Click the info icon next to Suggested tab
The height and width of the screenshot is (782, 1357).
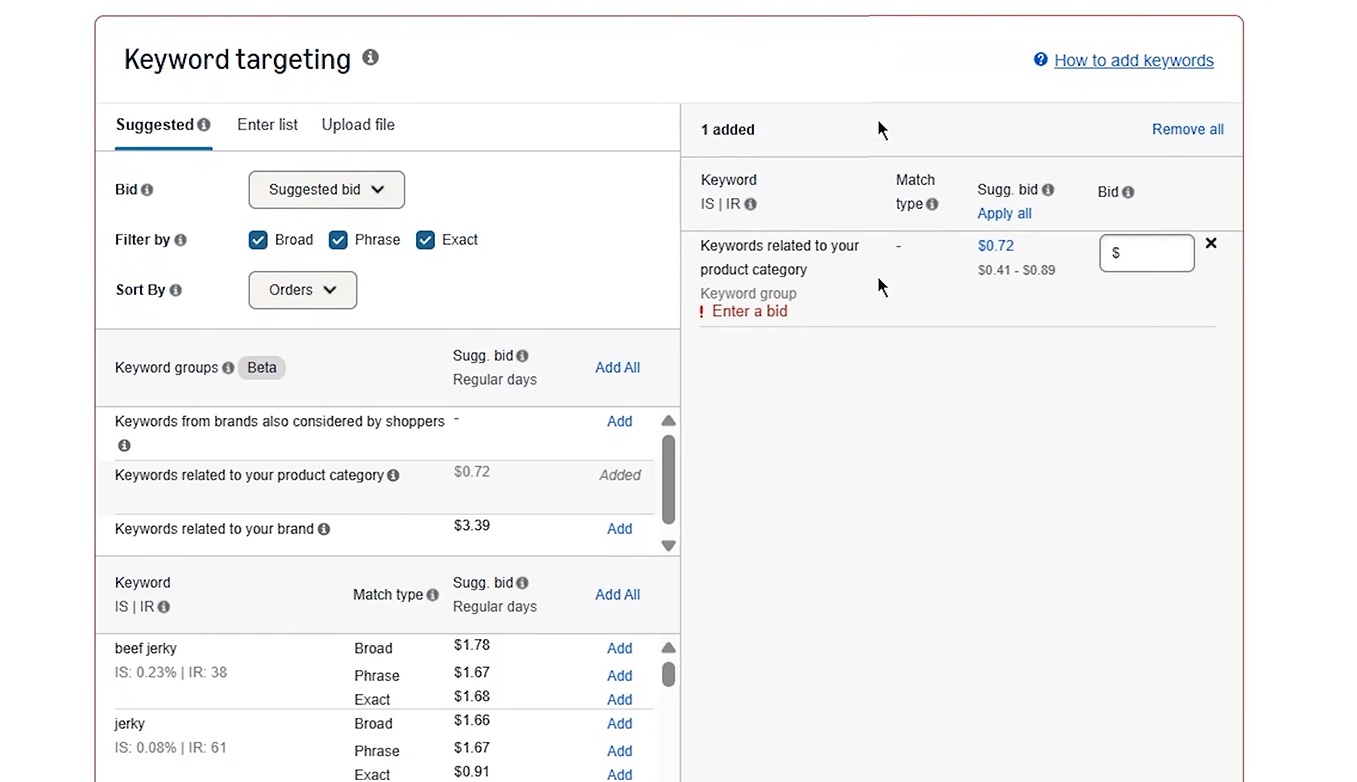[x=204, y=125]
